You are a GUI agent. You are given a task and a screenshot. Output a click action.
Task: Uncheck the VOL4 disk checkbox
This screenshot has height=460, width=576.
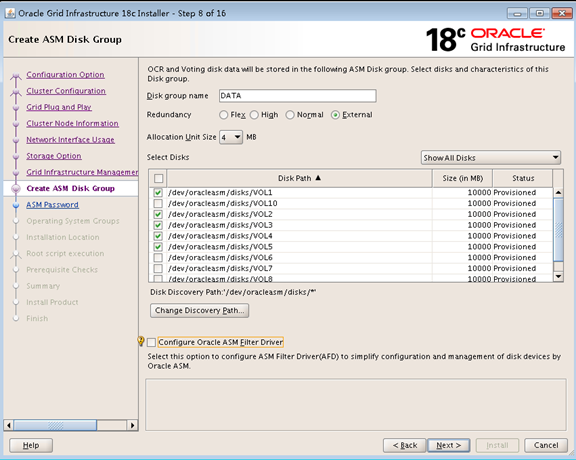[158, 236]
